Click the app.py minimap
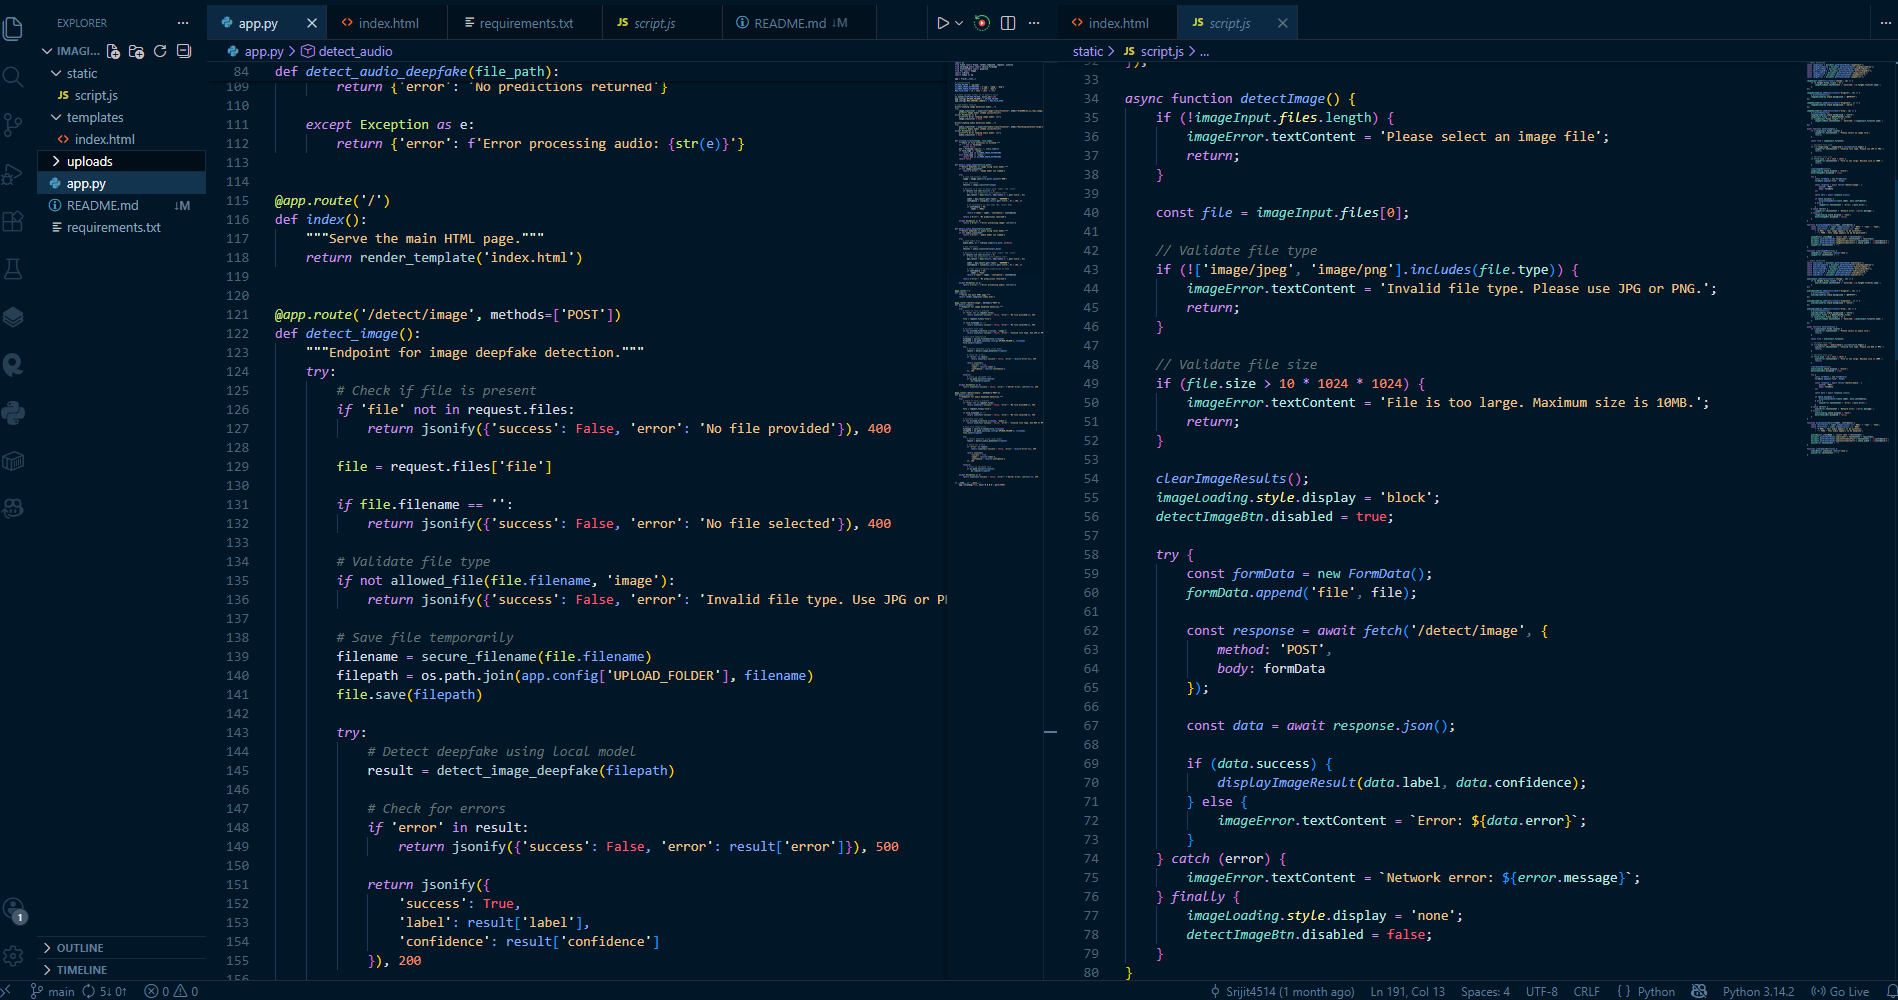 [995, 270]
